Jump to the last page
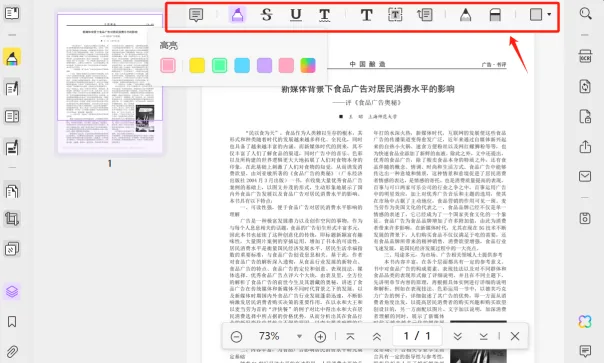 (483, 336)
